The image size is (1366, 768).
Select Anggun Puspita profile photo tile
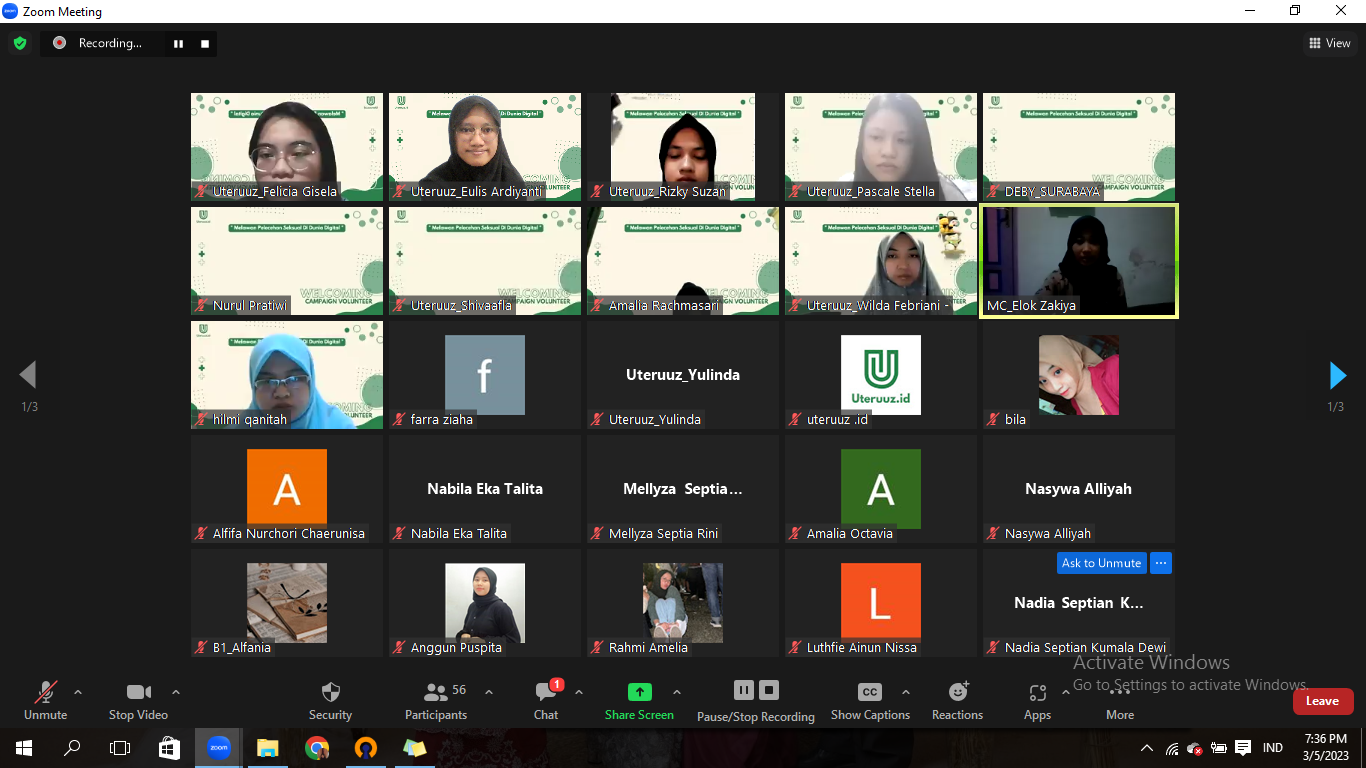pos(485,603)
